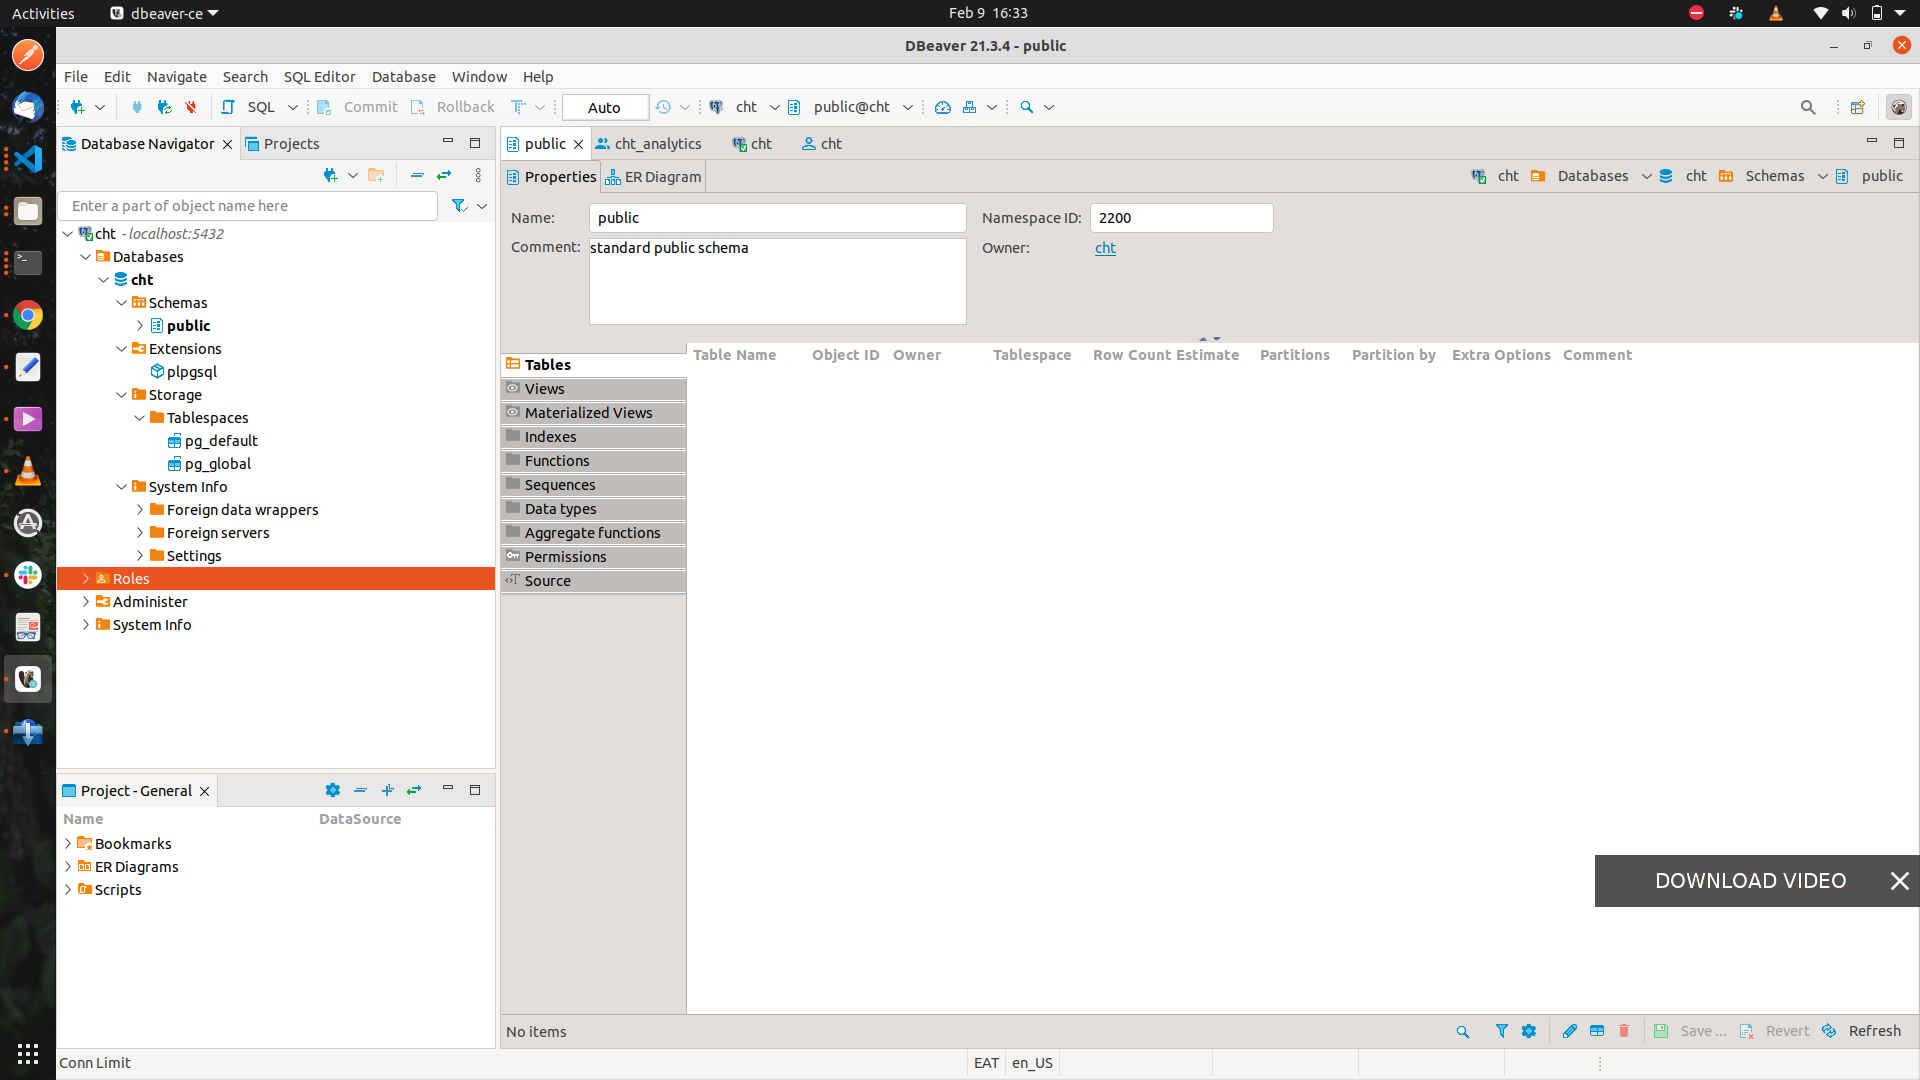Click the toolbar search magnifier icon beside dashboard
The width and height of the screenshot is (1920, 1080).
(1026, 107)
